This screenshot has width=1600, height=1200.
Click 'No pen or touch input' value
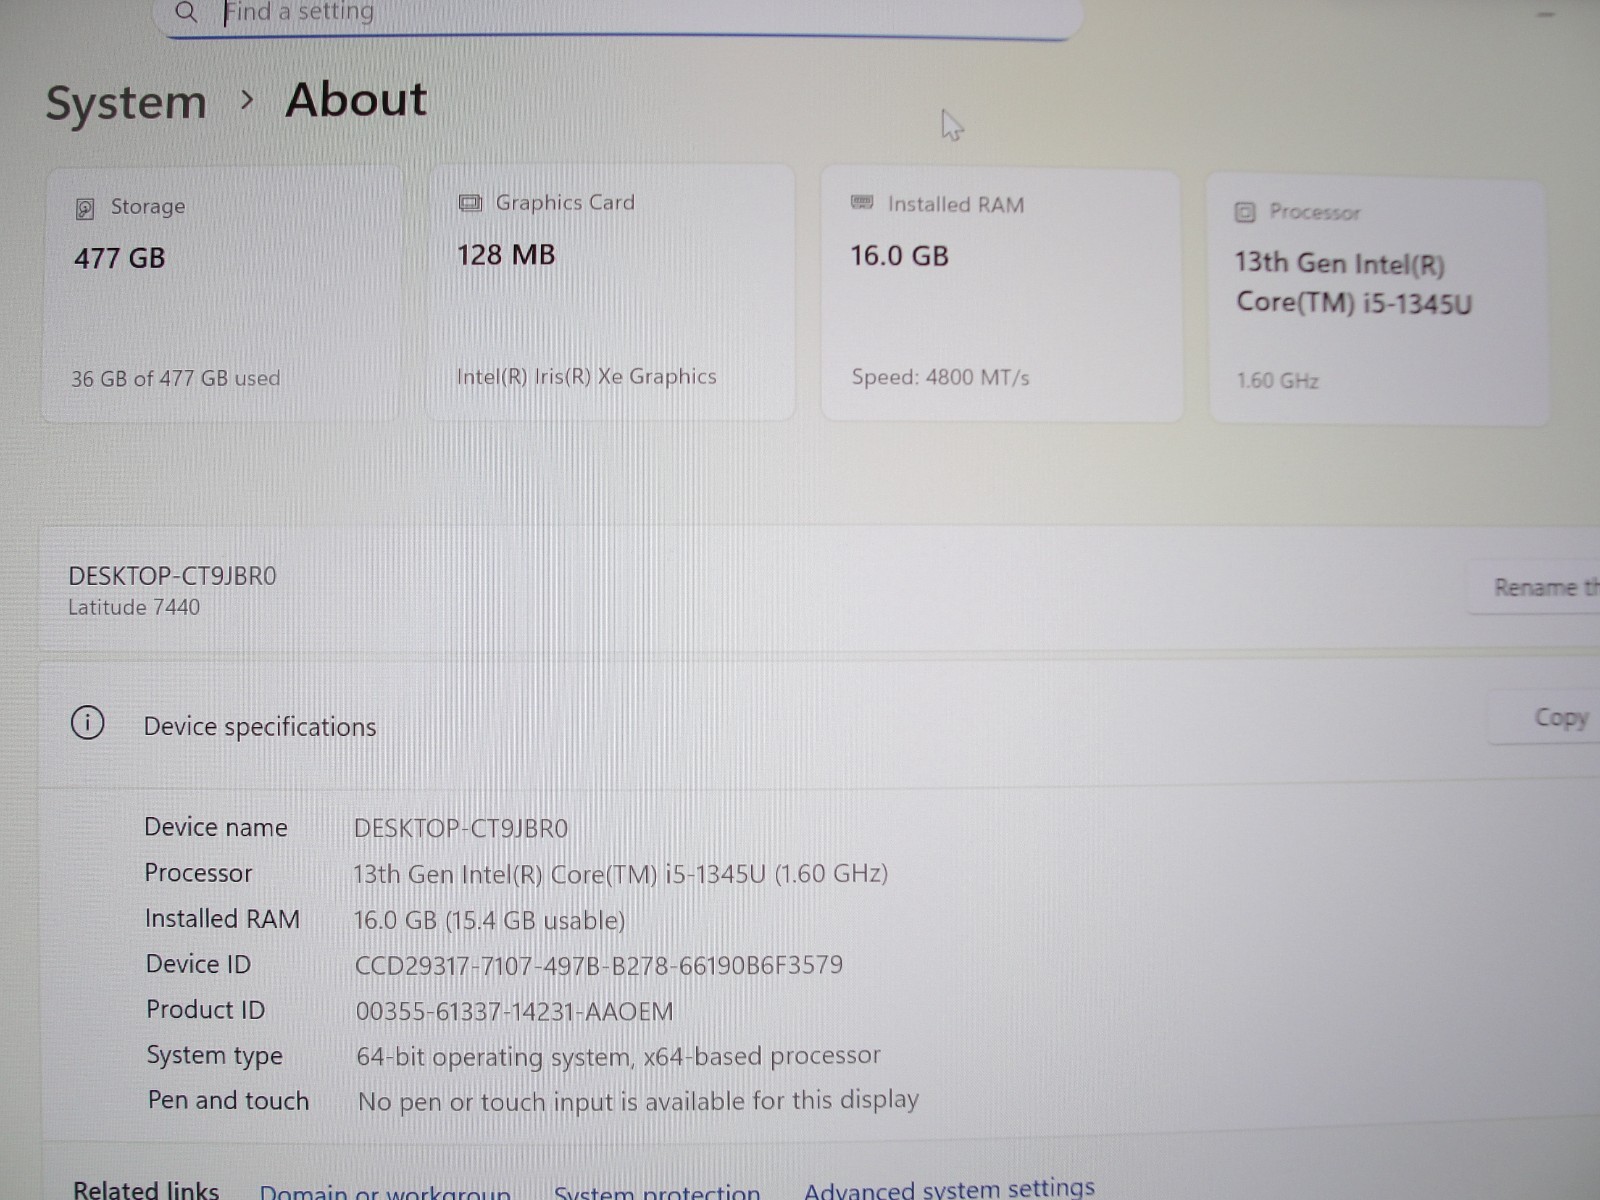coord(638,1101)
